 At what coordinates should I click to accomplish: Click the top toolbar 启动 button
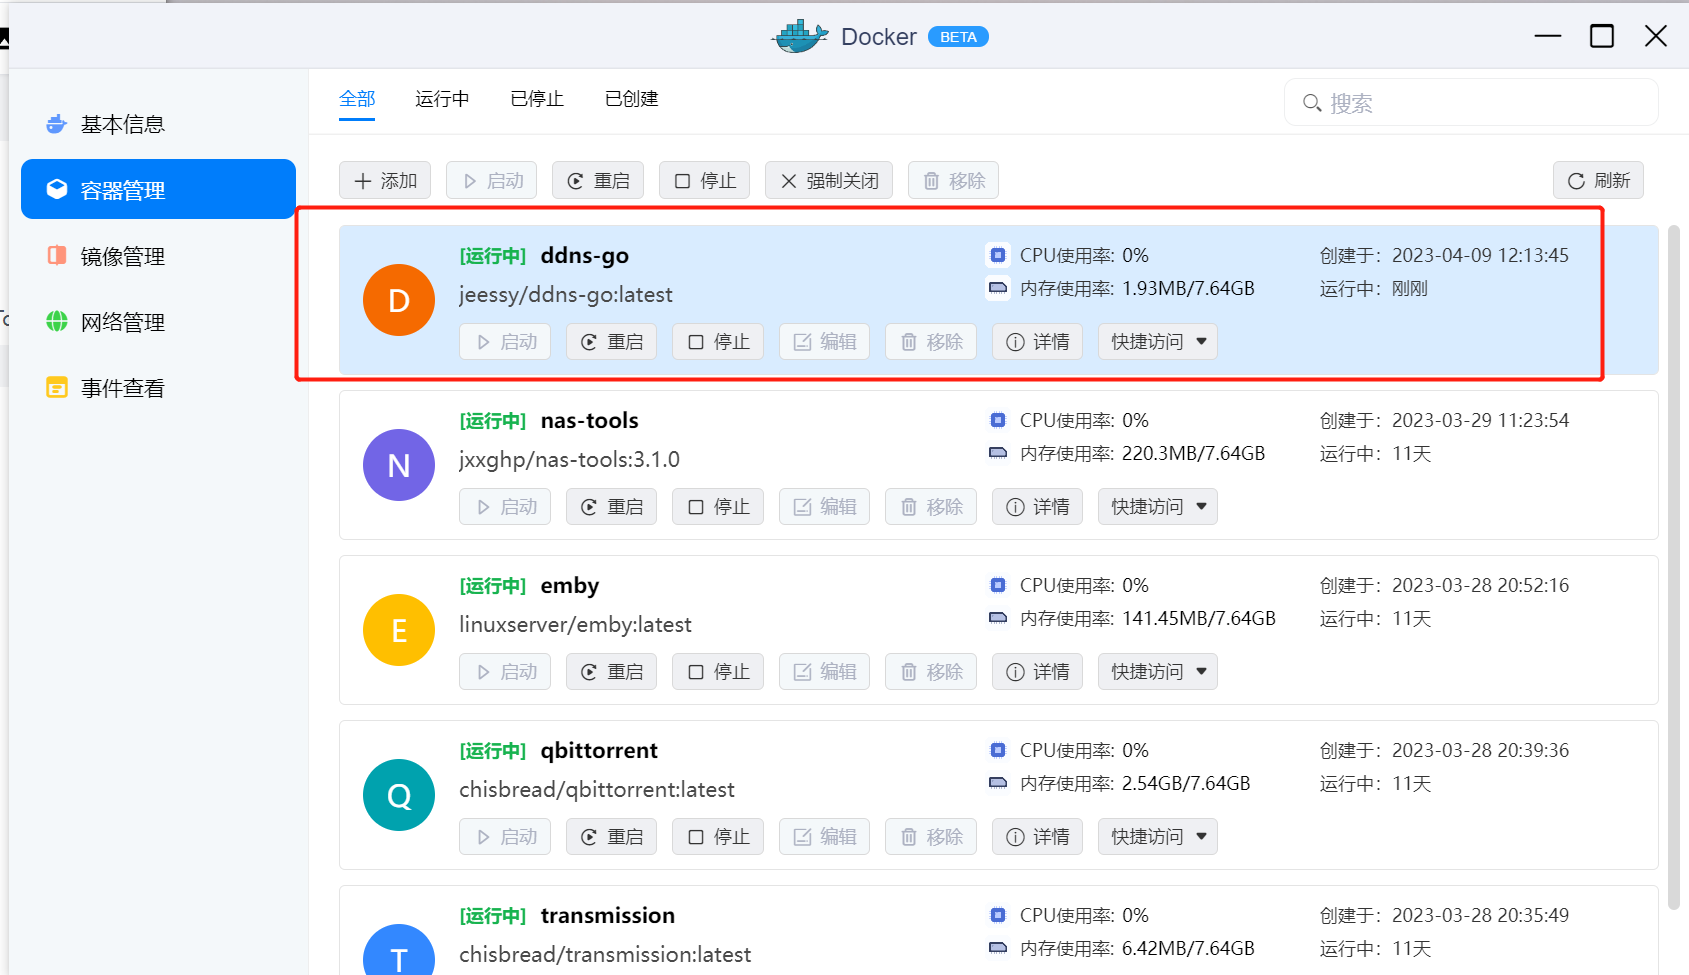click(x=492, y=181)
